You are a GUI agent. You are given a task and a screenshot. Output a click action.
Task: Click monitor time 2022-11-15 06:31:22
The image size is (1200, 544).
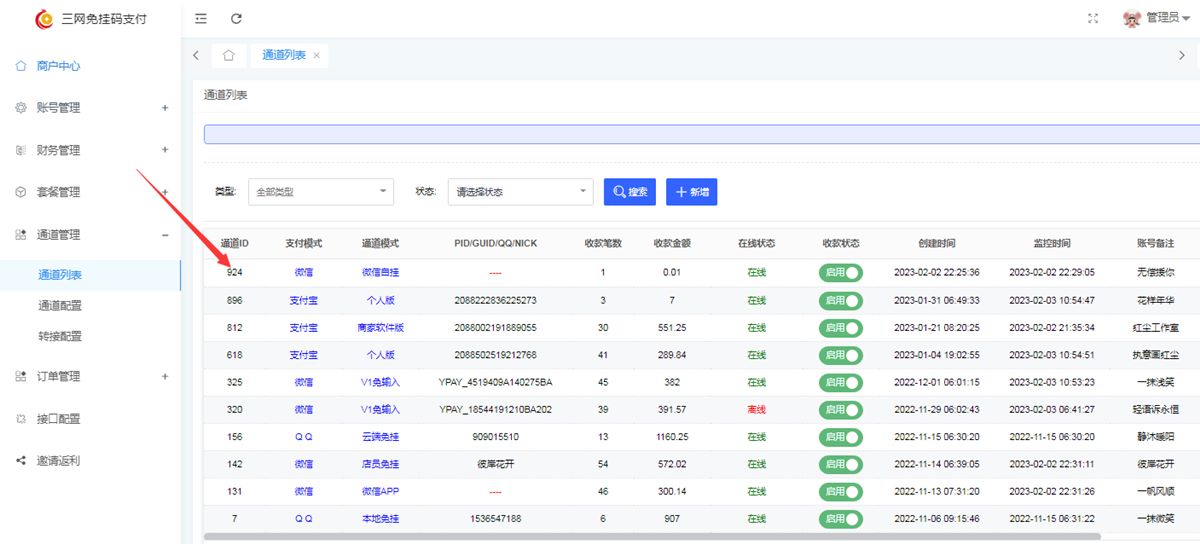pos(1051,519)
